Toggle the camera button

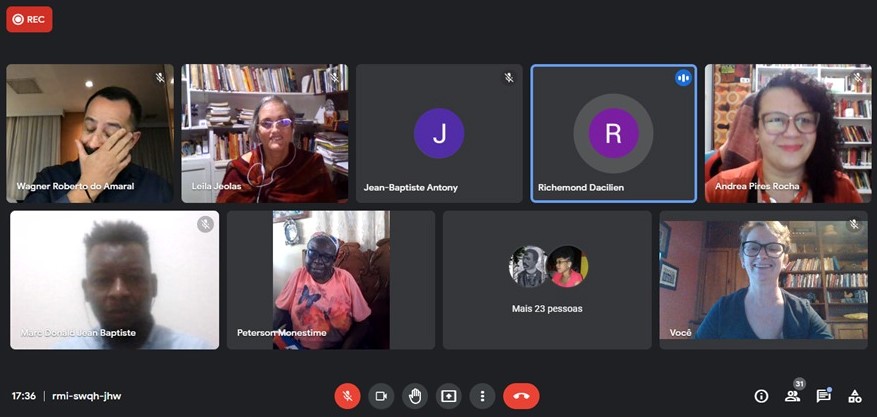tap(381, 396)
